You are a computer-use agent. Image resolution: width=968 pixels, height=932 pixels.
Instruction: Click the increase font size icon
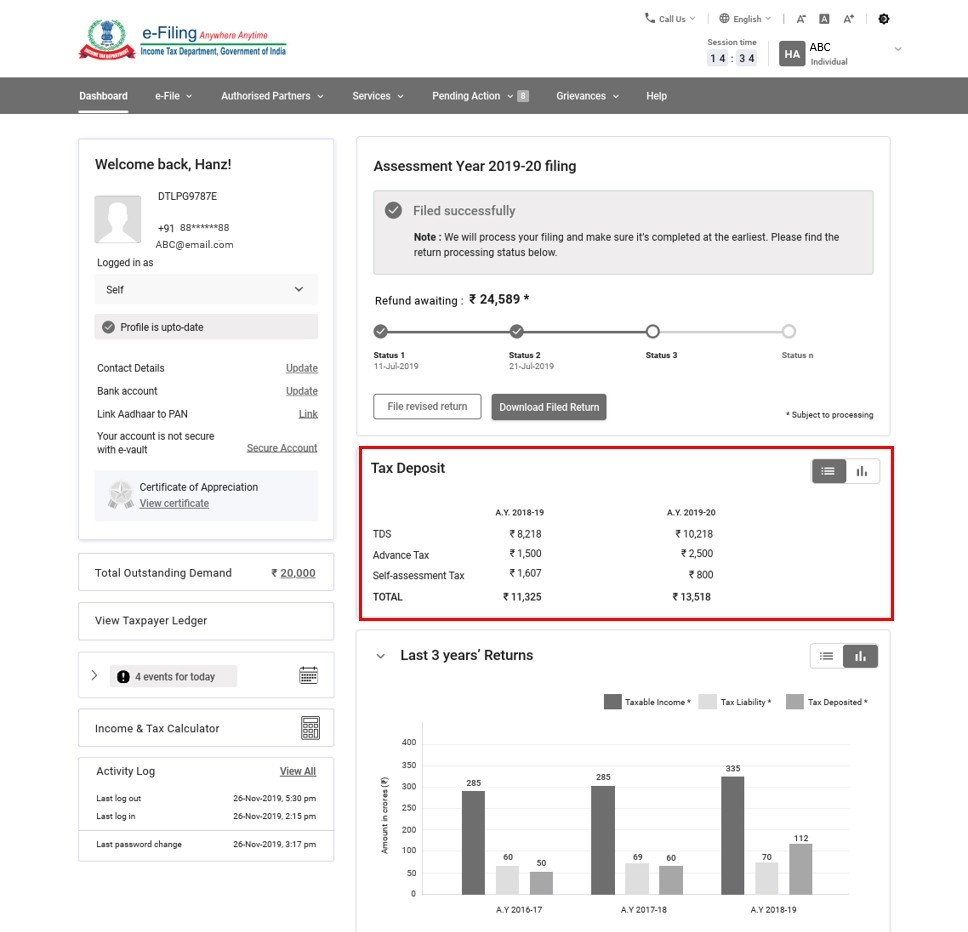pyautogui.click(x=849, y=19)
